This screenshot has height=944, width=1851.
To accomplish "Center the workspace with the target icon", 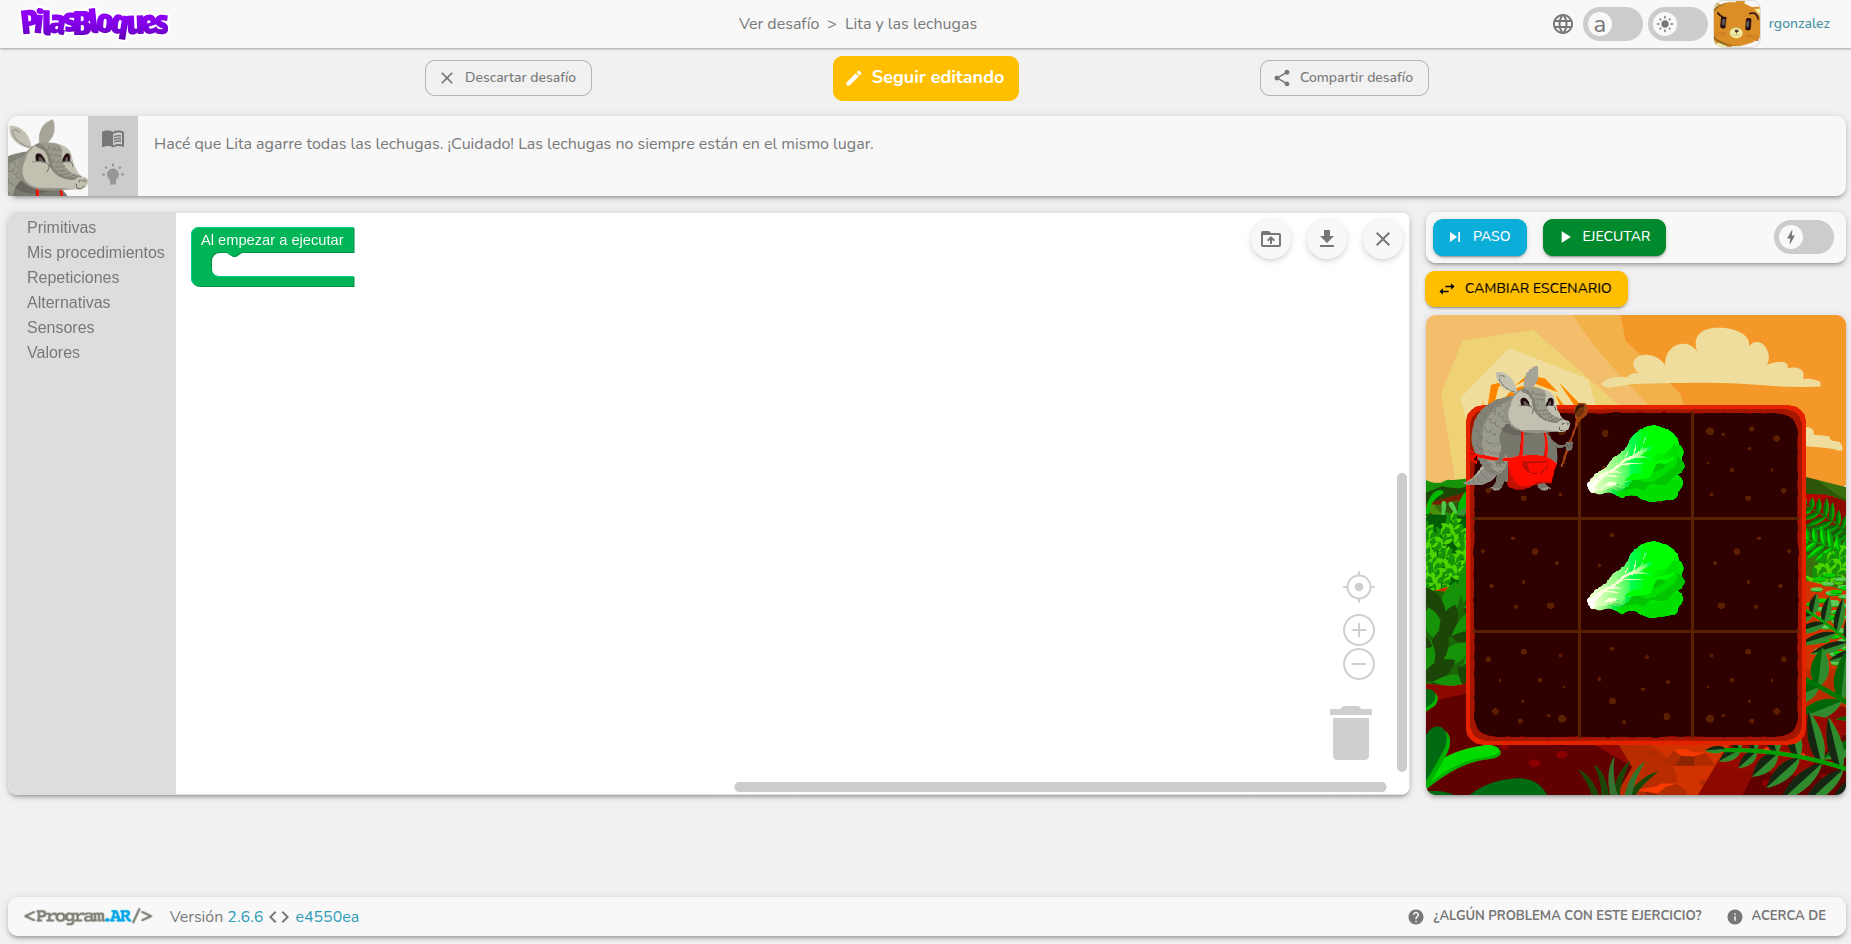I will [x=1358, y=587].
